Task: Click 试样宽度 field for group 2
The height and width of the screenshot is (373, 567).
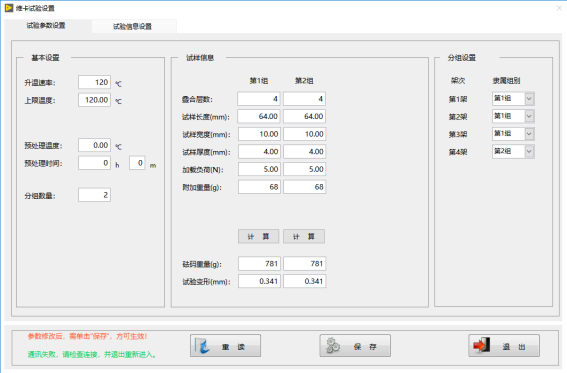Action: click(x=304, y=134)
